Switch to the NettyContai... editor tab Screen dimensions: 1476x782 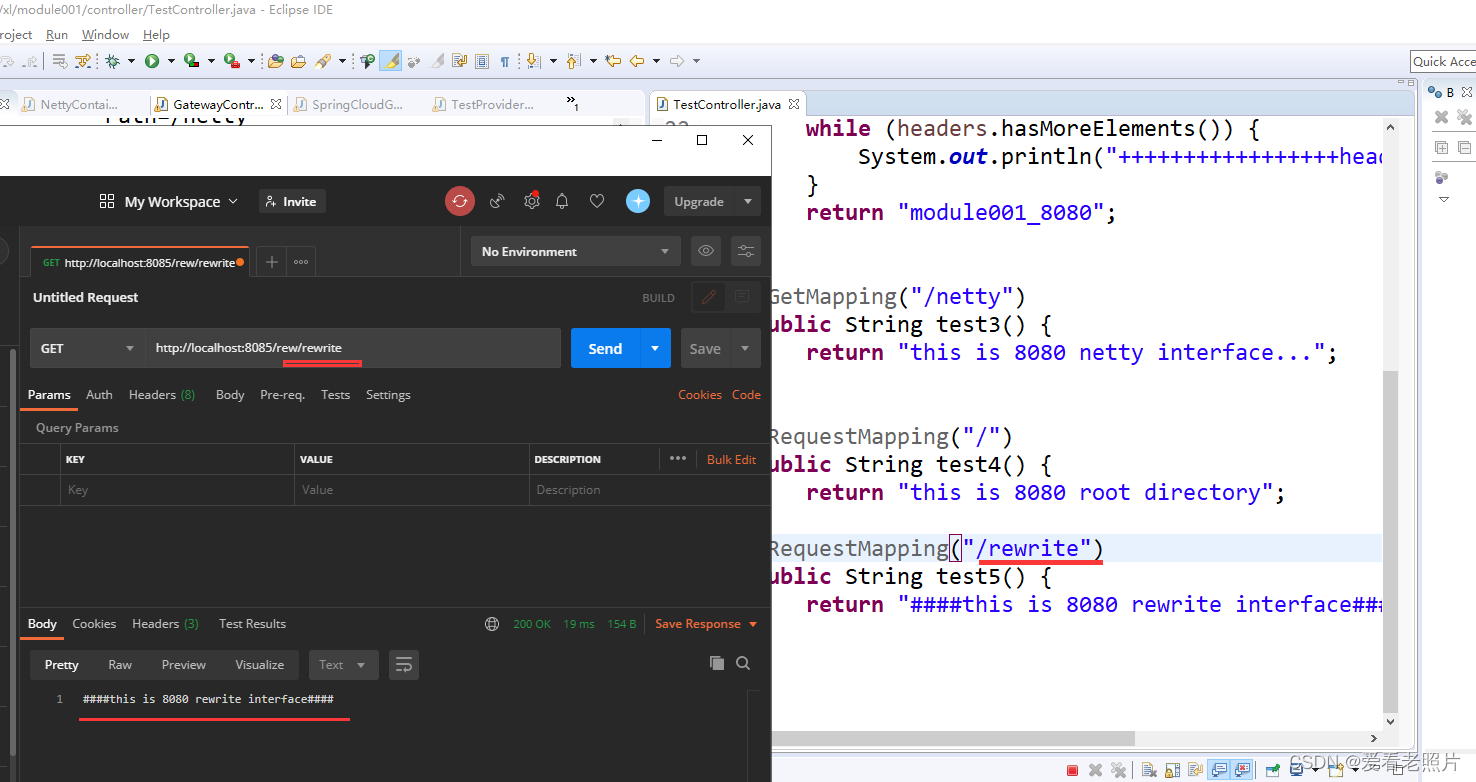click(x=78, y=104)
